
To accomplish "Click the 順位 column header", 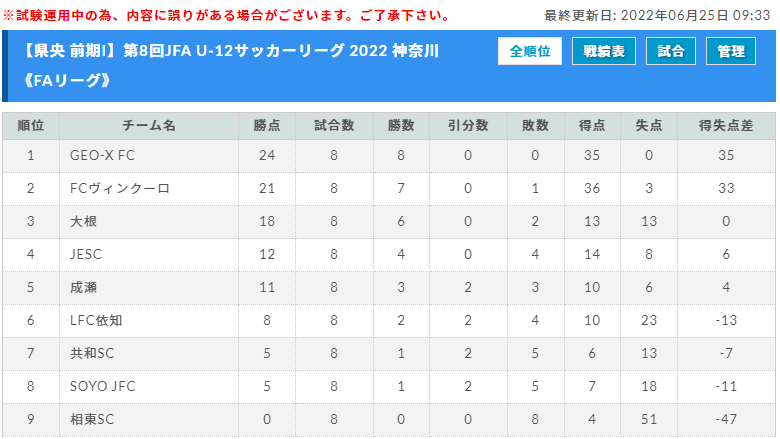I will pyautogui.click(x=31, y=126).
